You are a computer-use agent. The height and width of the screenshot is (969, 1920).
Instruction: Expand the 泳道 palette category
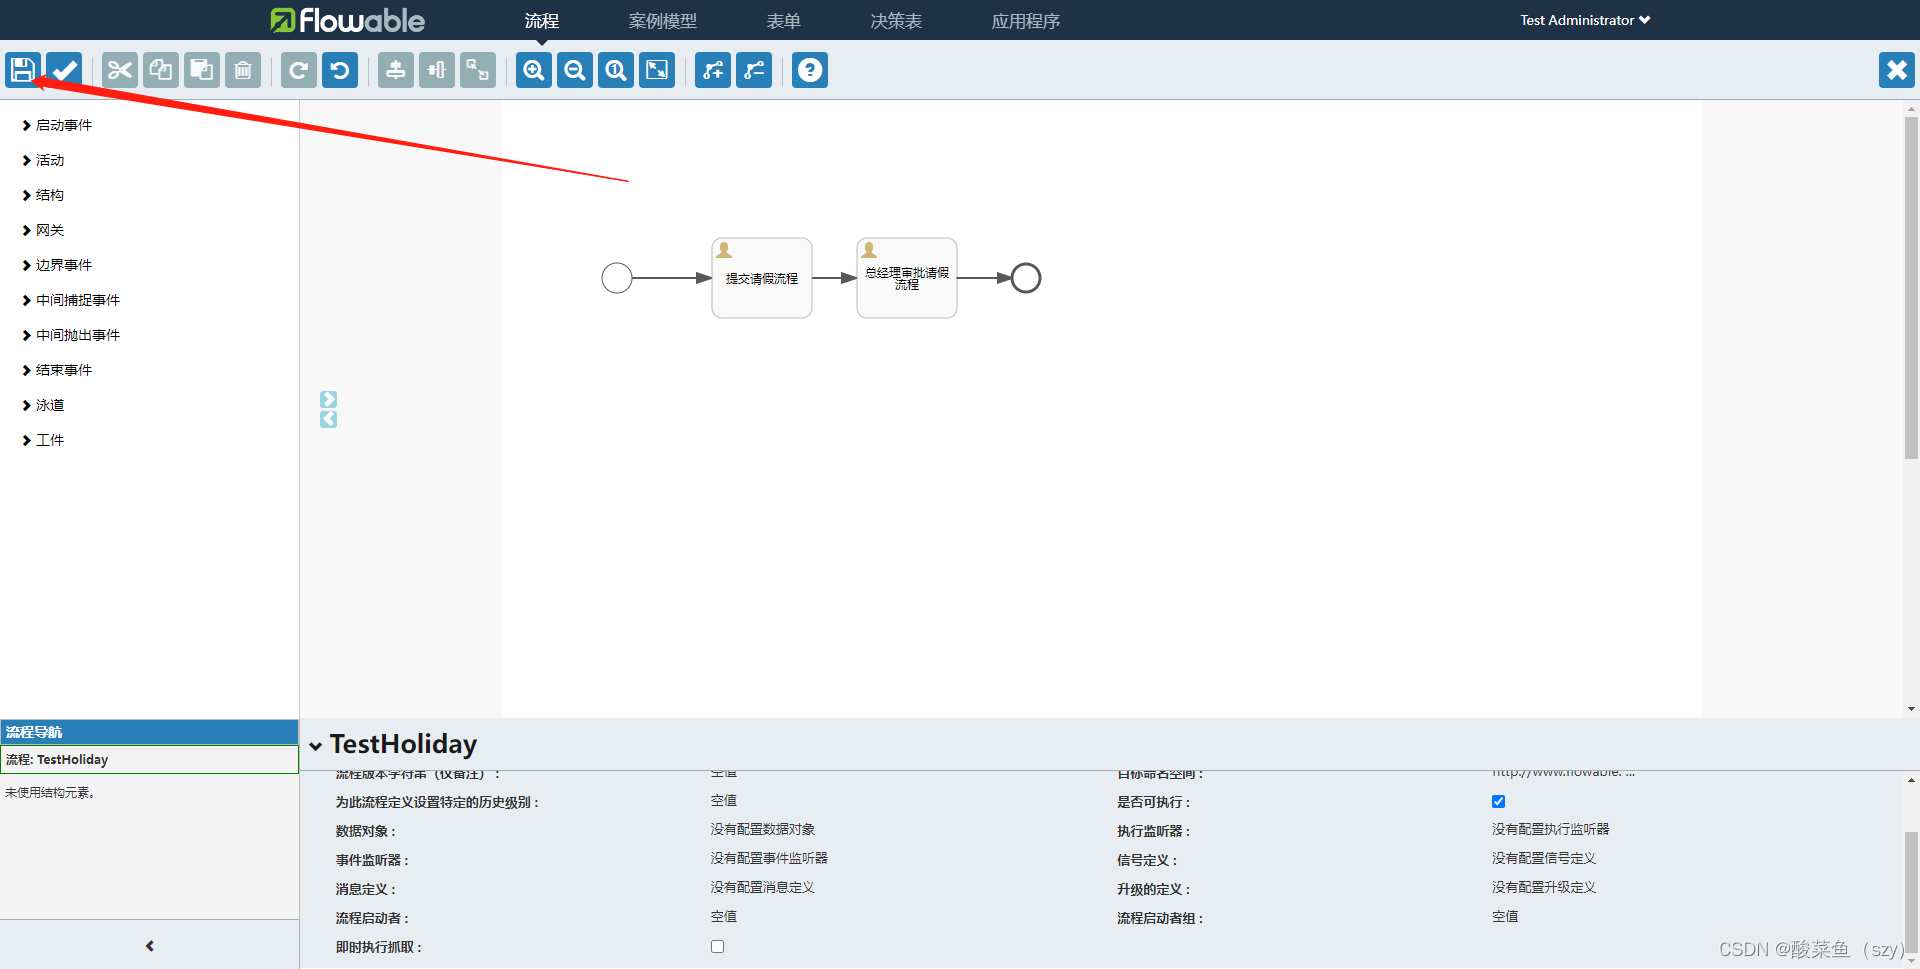click(x=50, y=405)
